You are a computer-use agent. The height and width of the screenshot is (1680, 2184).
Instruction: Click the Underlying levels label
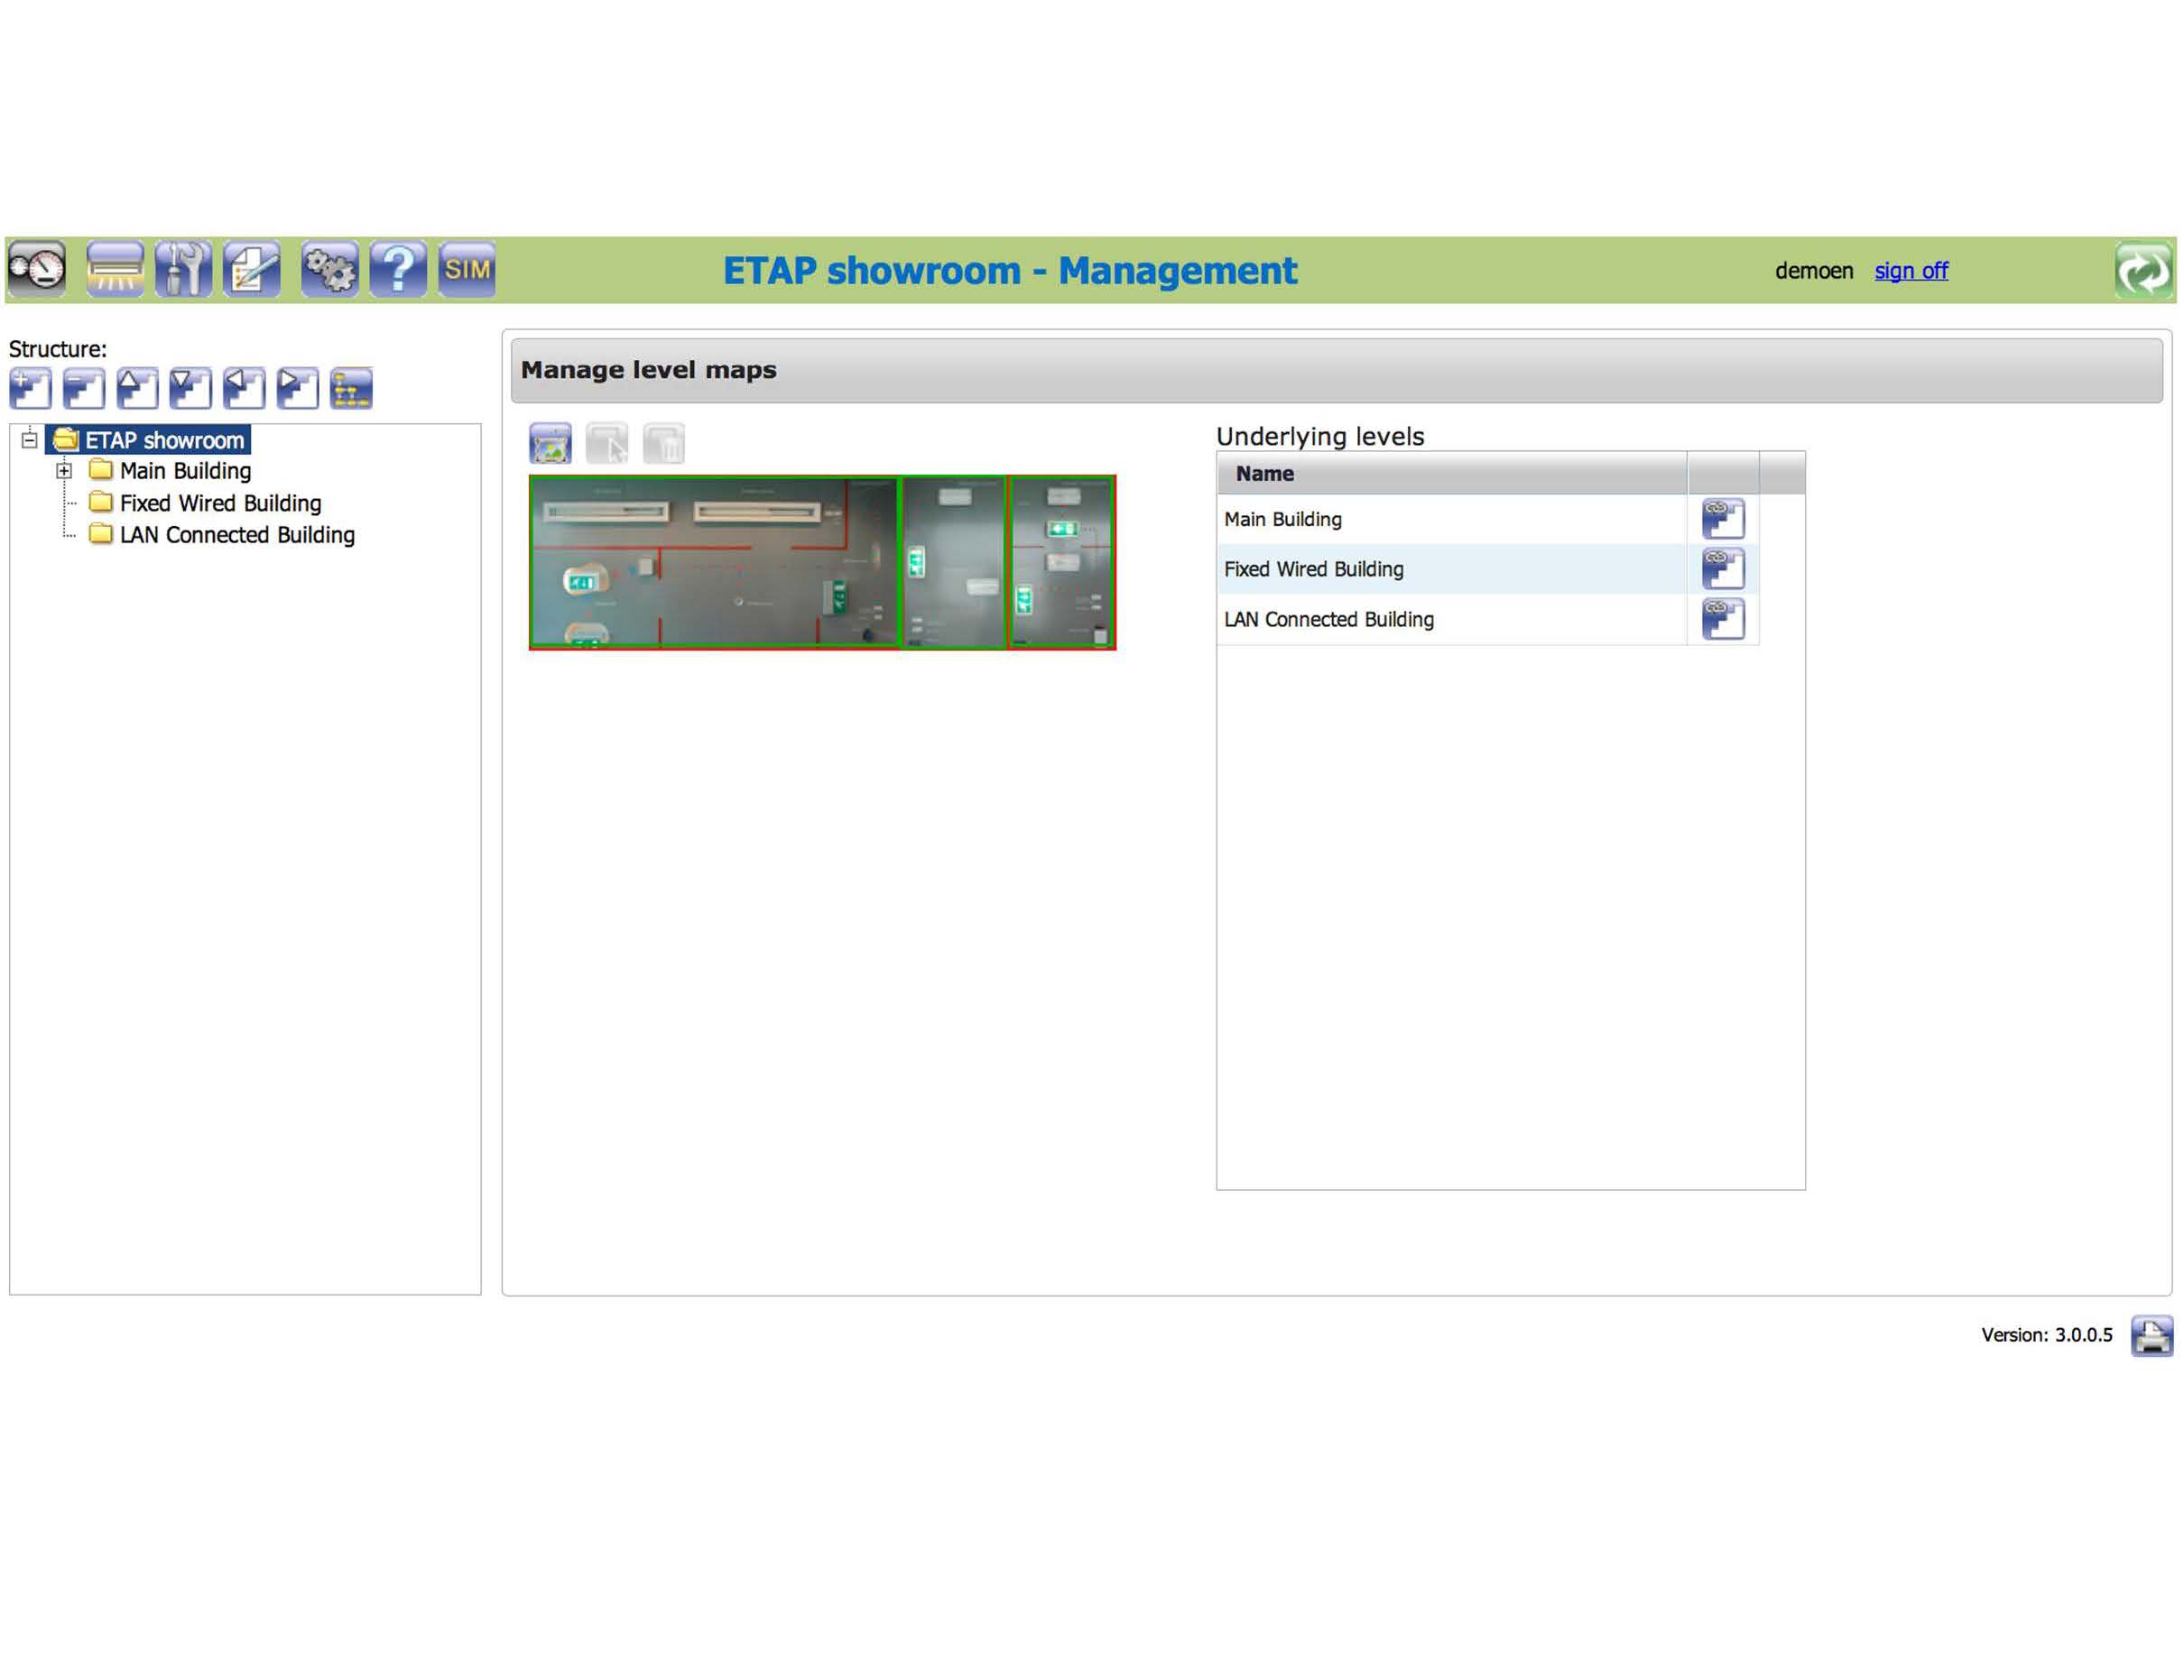tap(1320, 436)
